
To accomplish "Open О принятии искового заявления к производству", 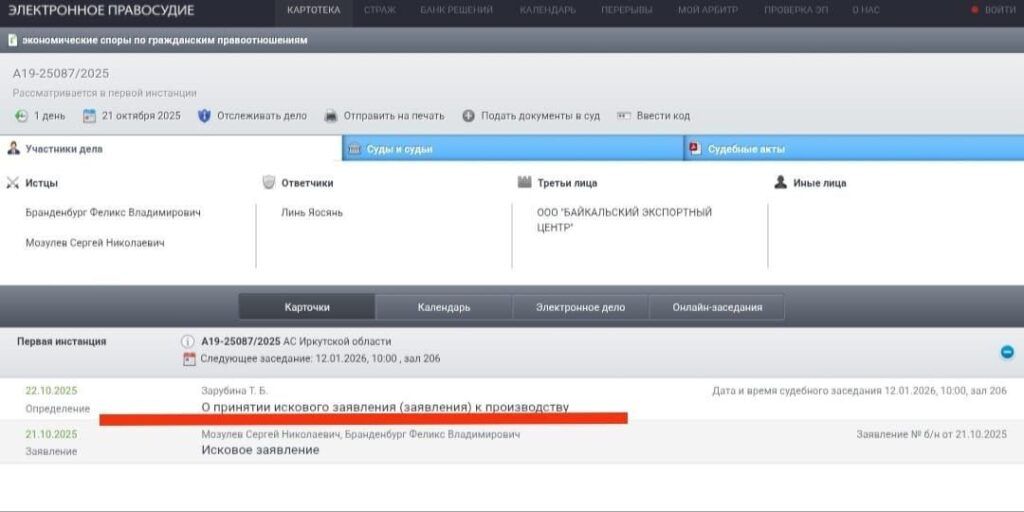I will click(x=385, y=408).
